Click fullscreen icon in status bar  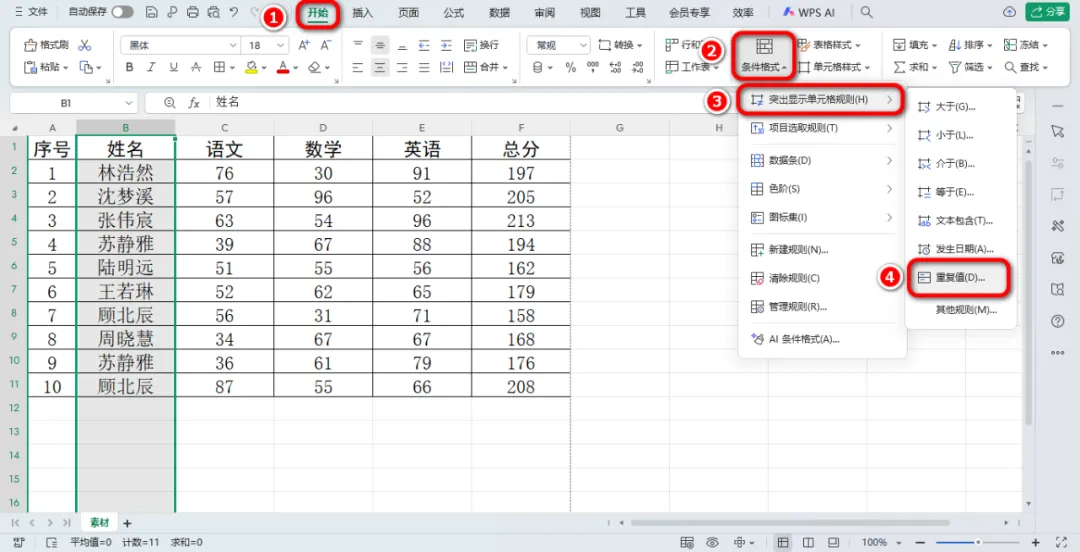[1061, 542]
